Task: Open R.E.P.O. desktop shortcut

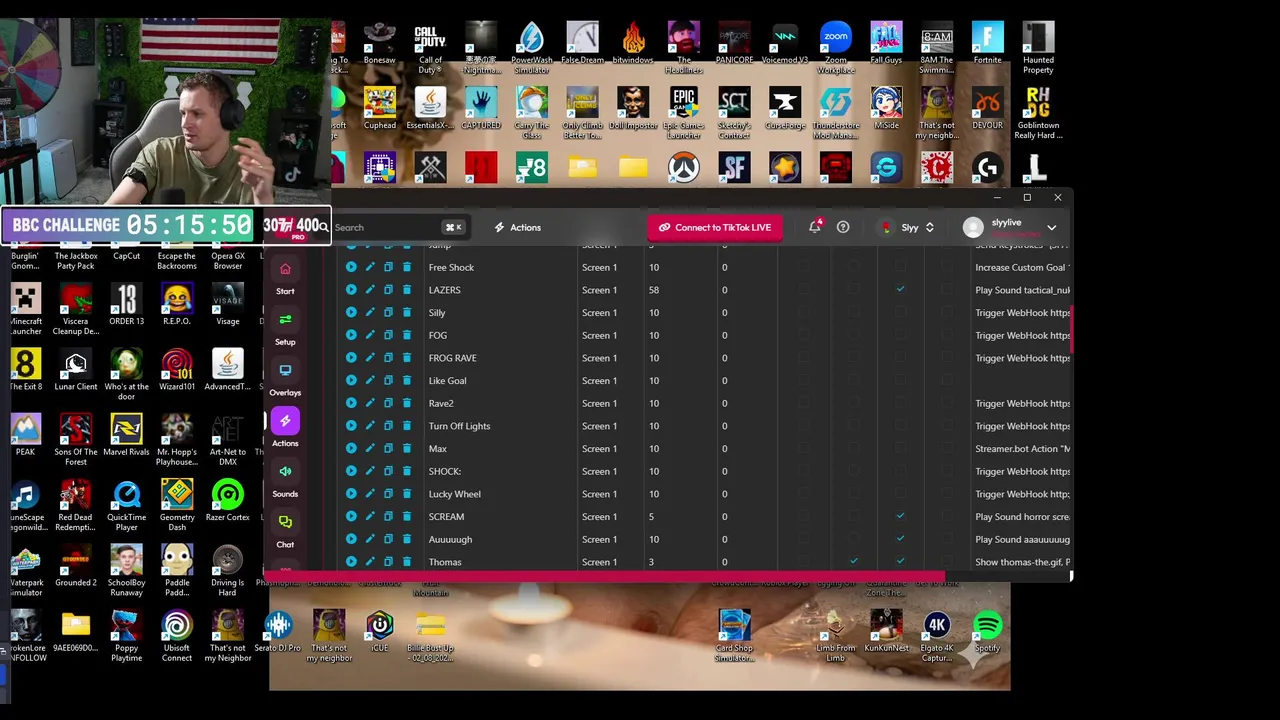Action: click(x=177, y=305)
